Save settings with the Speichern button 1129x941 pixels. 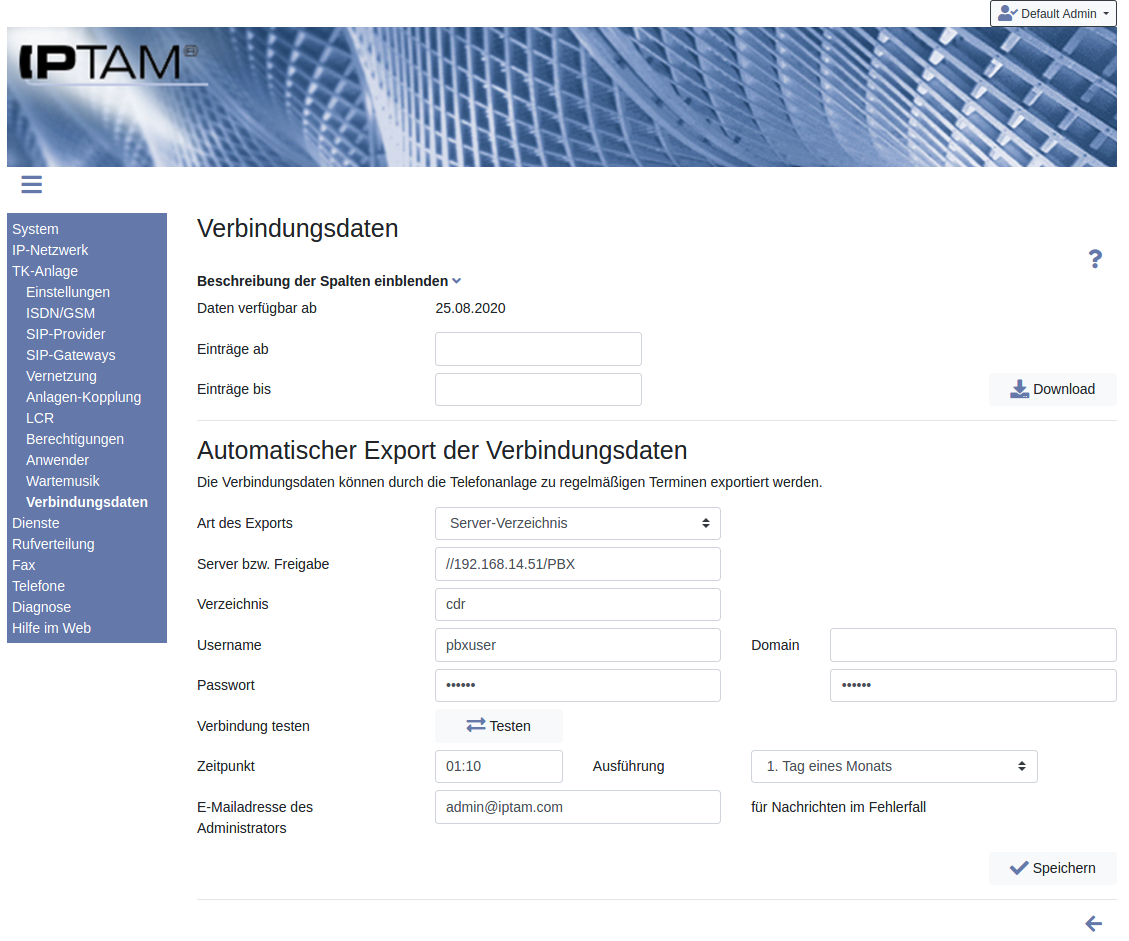click(x=1052, y=868)
